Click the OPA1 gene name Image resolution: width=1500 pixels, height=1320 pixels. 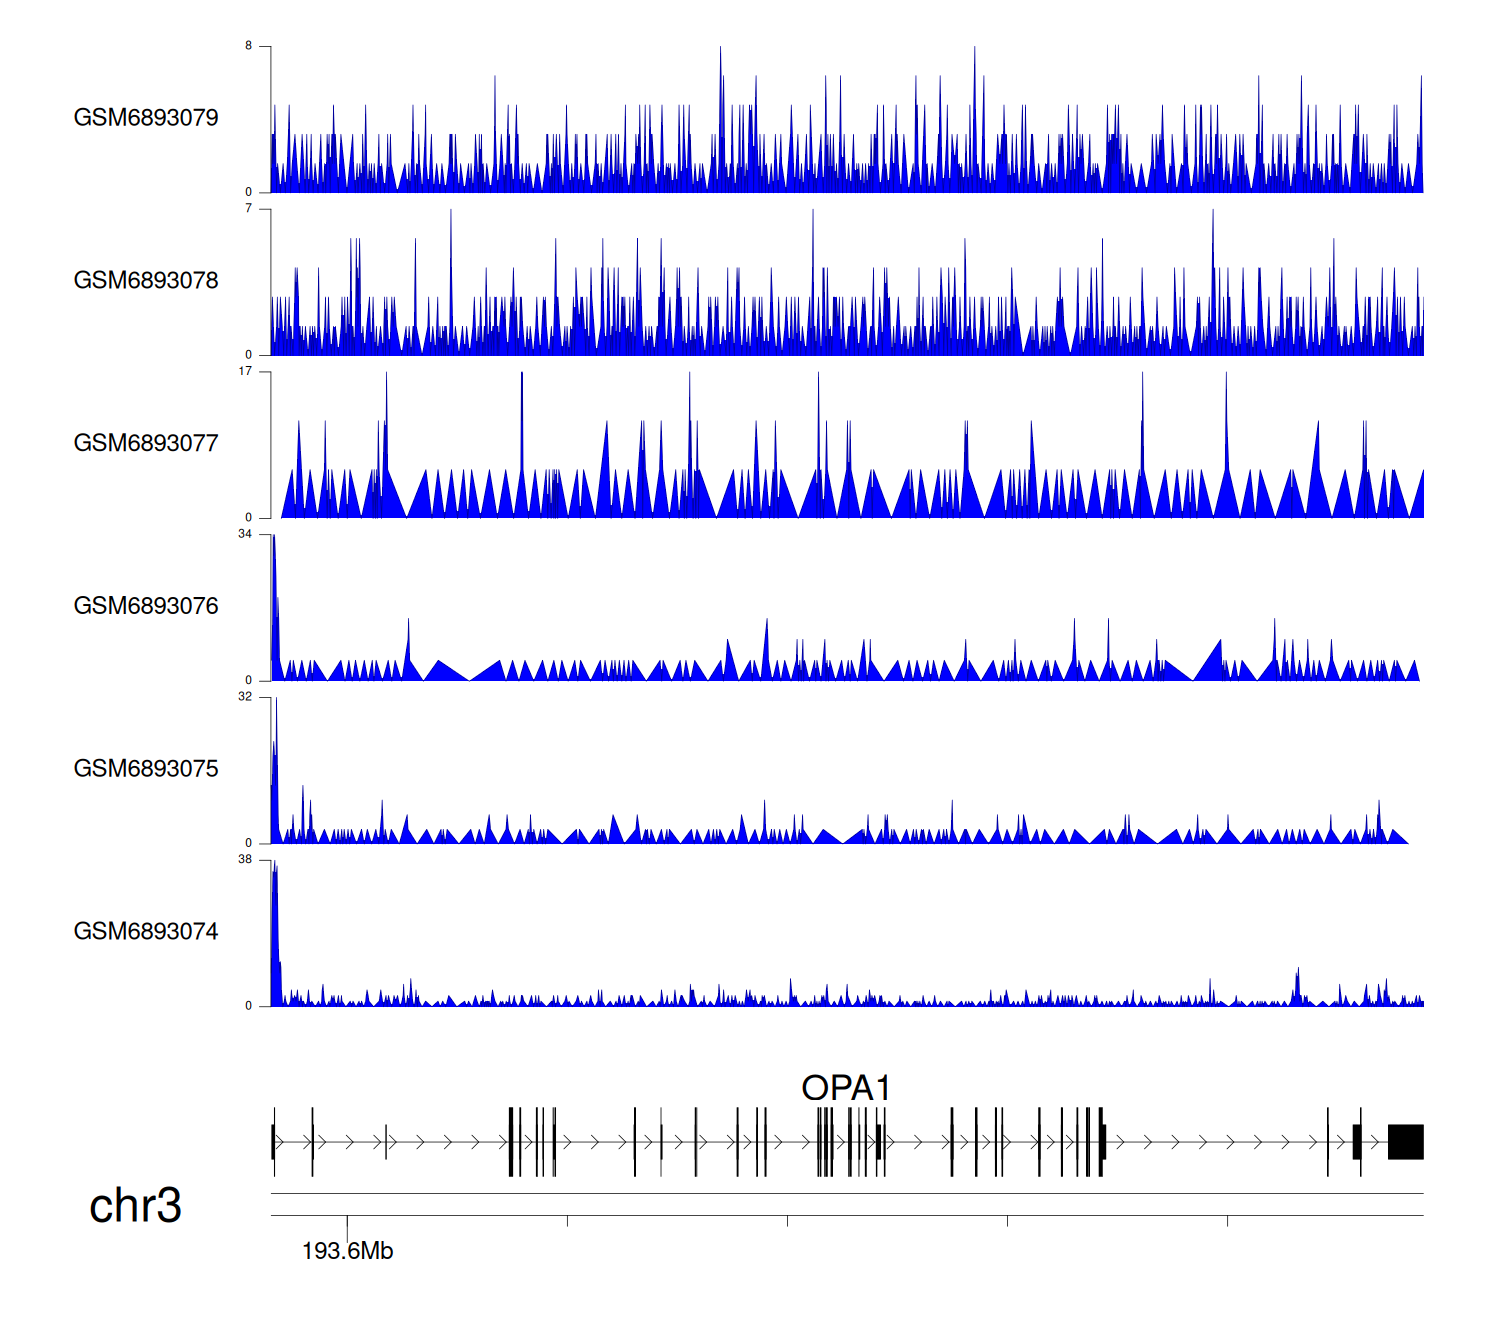coord(845,1088)
